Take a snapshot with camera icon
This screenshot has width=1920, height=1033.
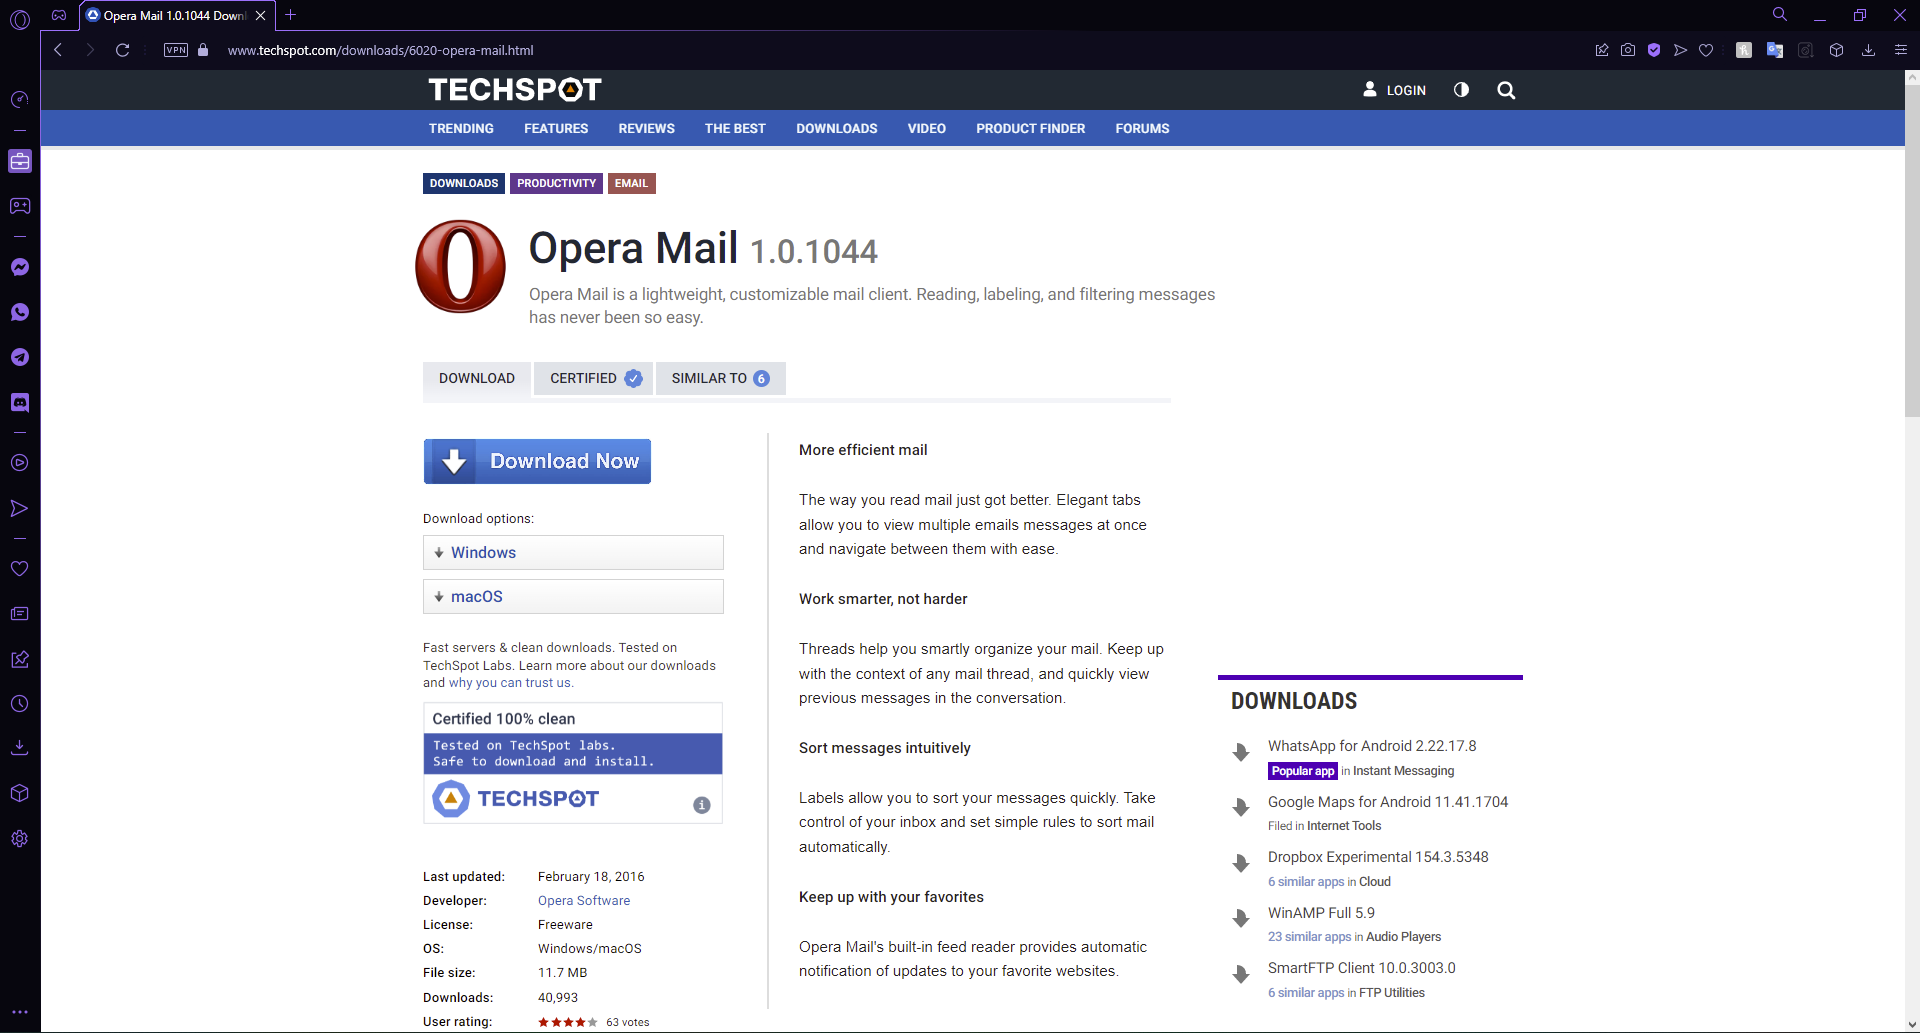click(x=1628, y=50)
